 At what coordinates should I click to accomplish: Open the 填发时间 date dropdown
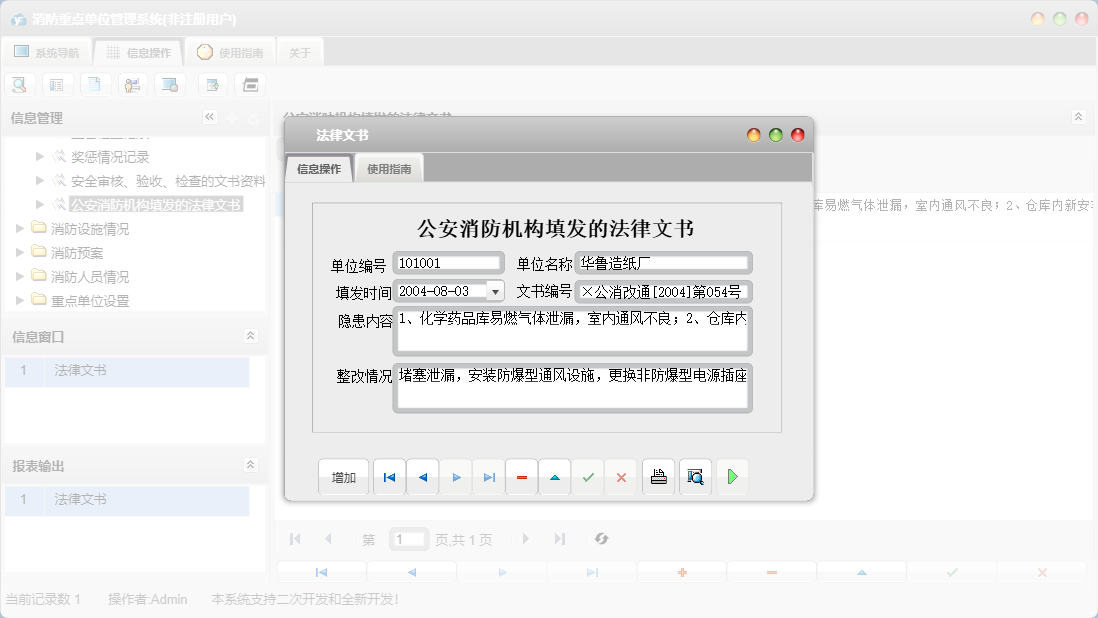(x=494, y=291)
